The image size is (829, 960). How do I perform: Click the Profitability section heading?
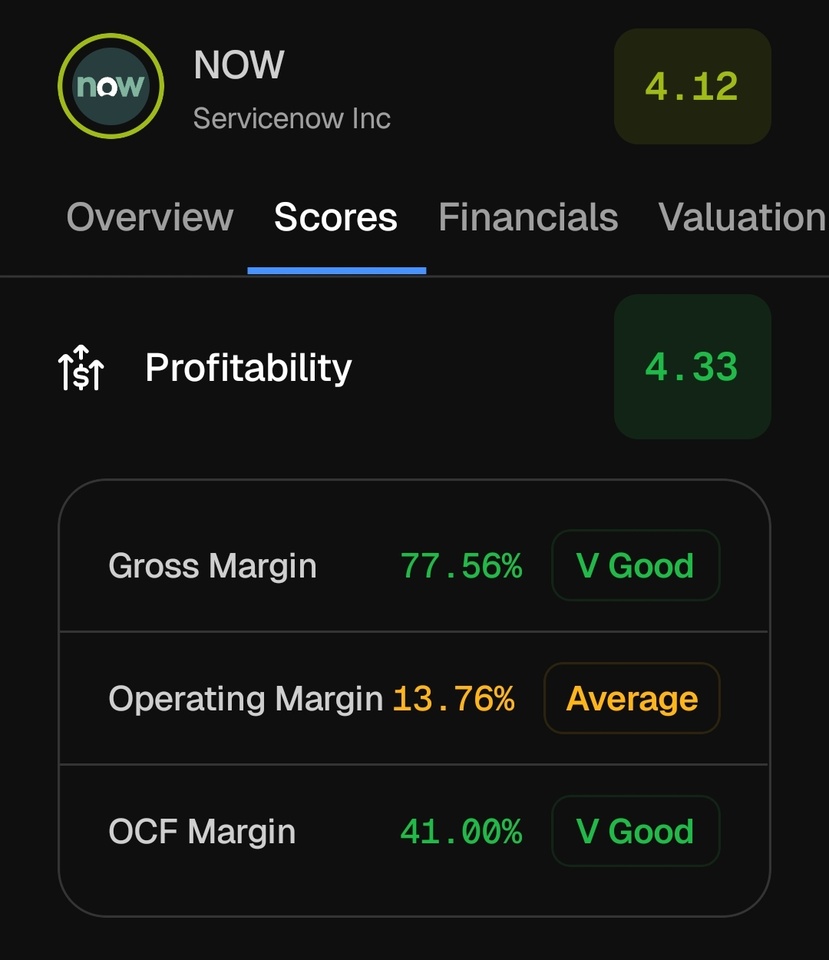(x=248, y=368)
